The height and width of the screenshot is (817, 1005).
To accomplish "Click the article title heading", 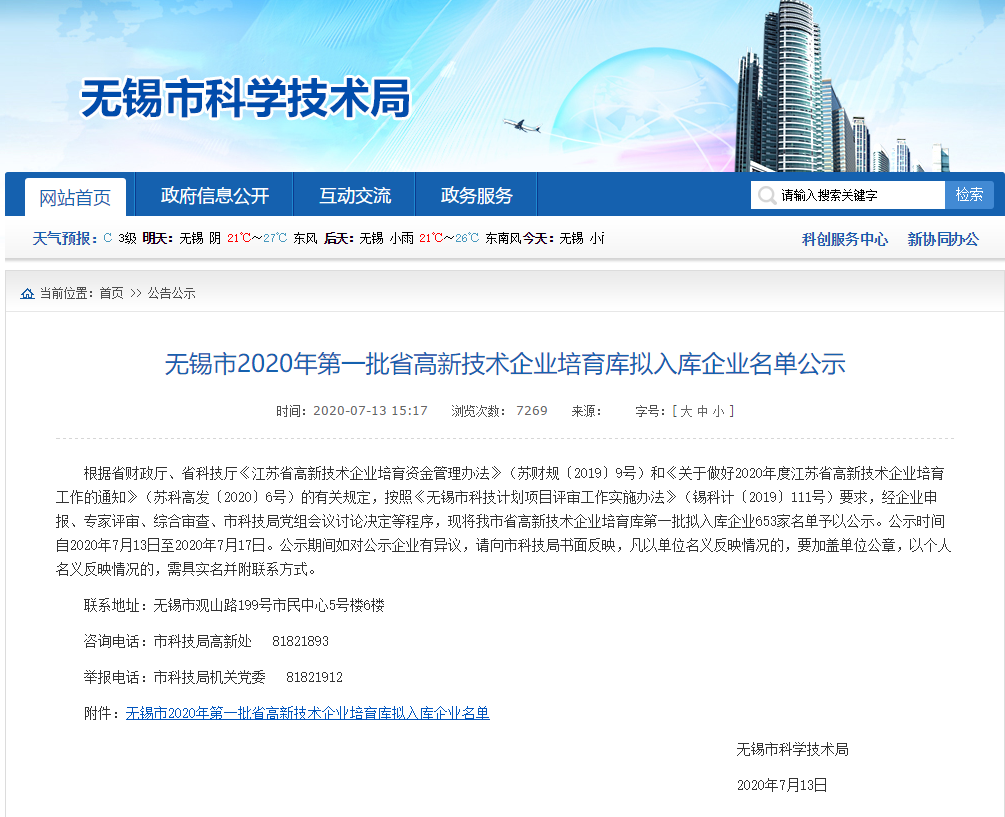I will (x=505, y=364).
